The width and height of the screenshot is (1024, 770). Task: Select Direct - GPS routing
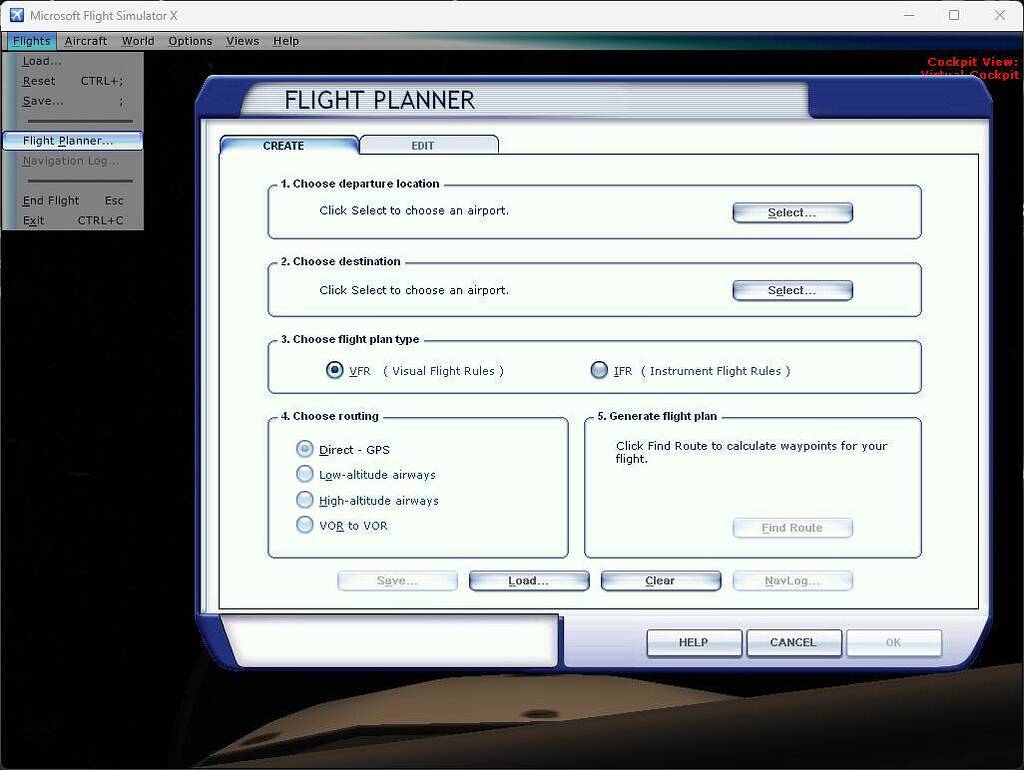(x=304, y=448)
